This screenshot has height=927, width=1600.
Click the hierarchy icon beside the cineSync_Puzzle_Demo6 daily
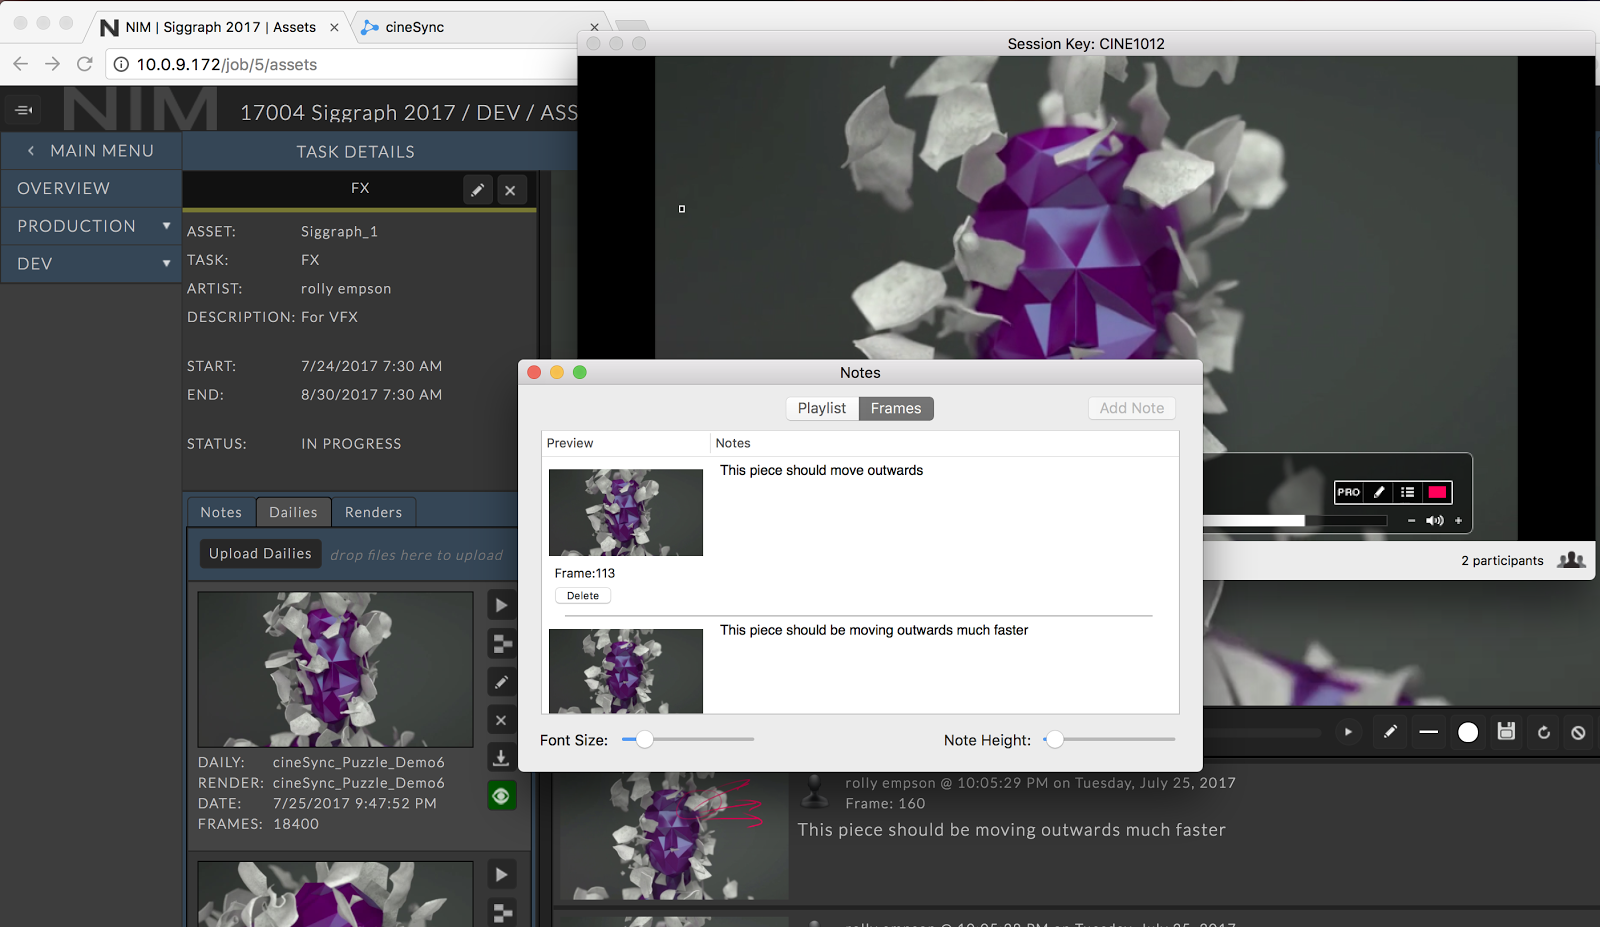coord(501,643)
